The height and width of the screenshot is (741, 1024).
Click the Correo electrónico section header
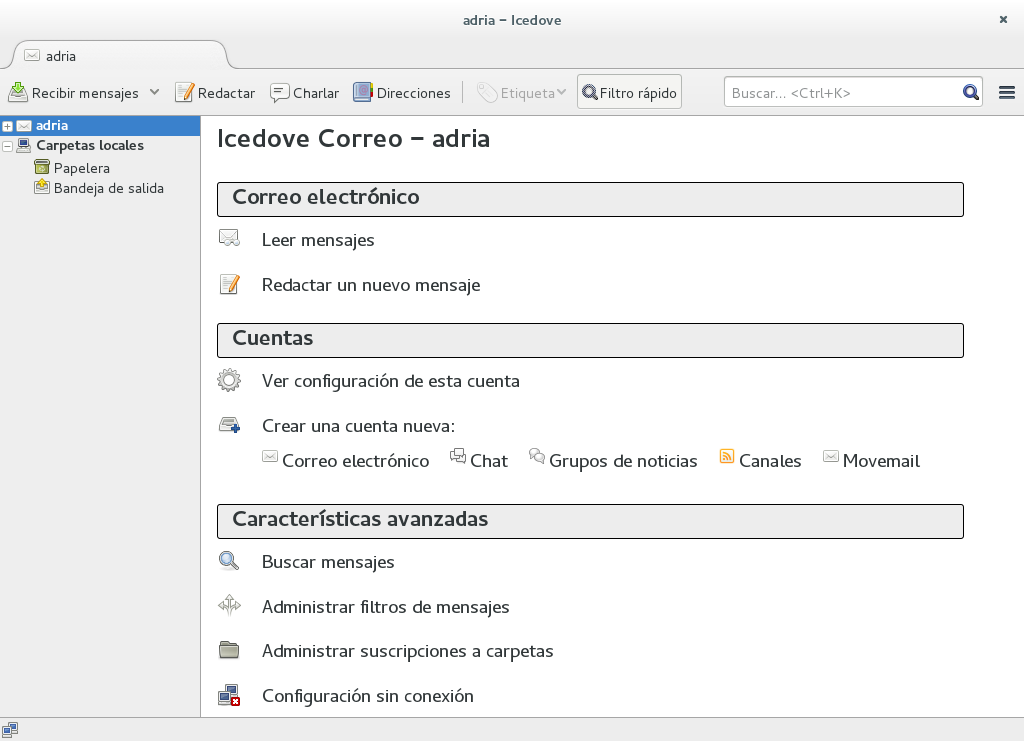tap(590, 199)
